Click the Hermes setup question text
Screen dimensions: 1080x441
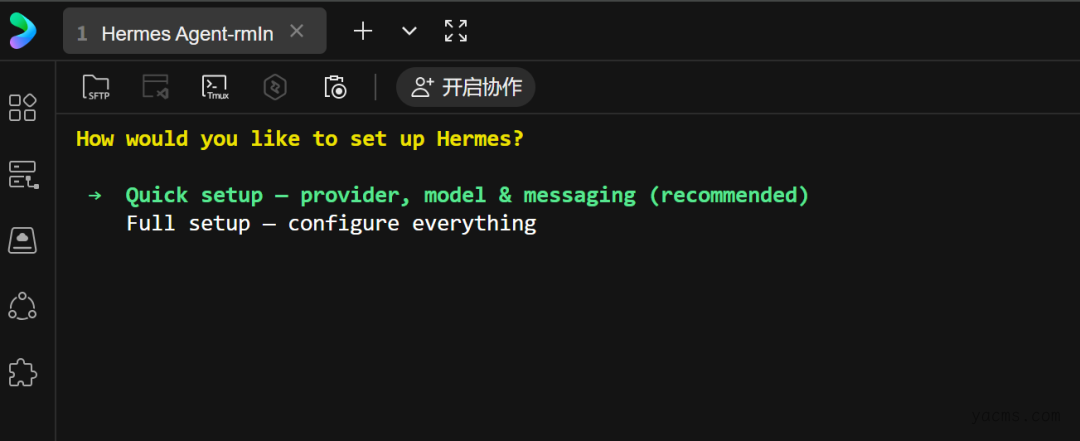(300, 139)
